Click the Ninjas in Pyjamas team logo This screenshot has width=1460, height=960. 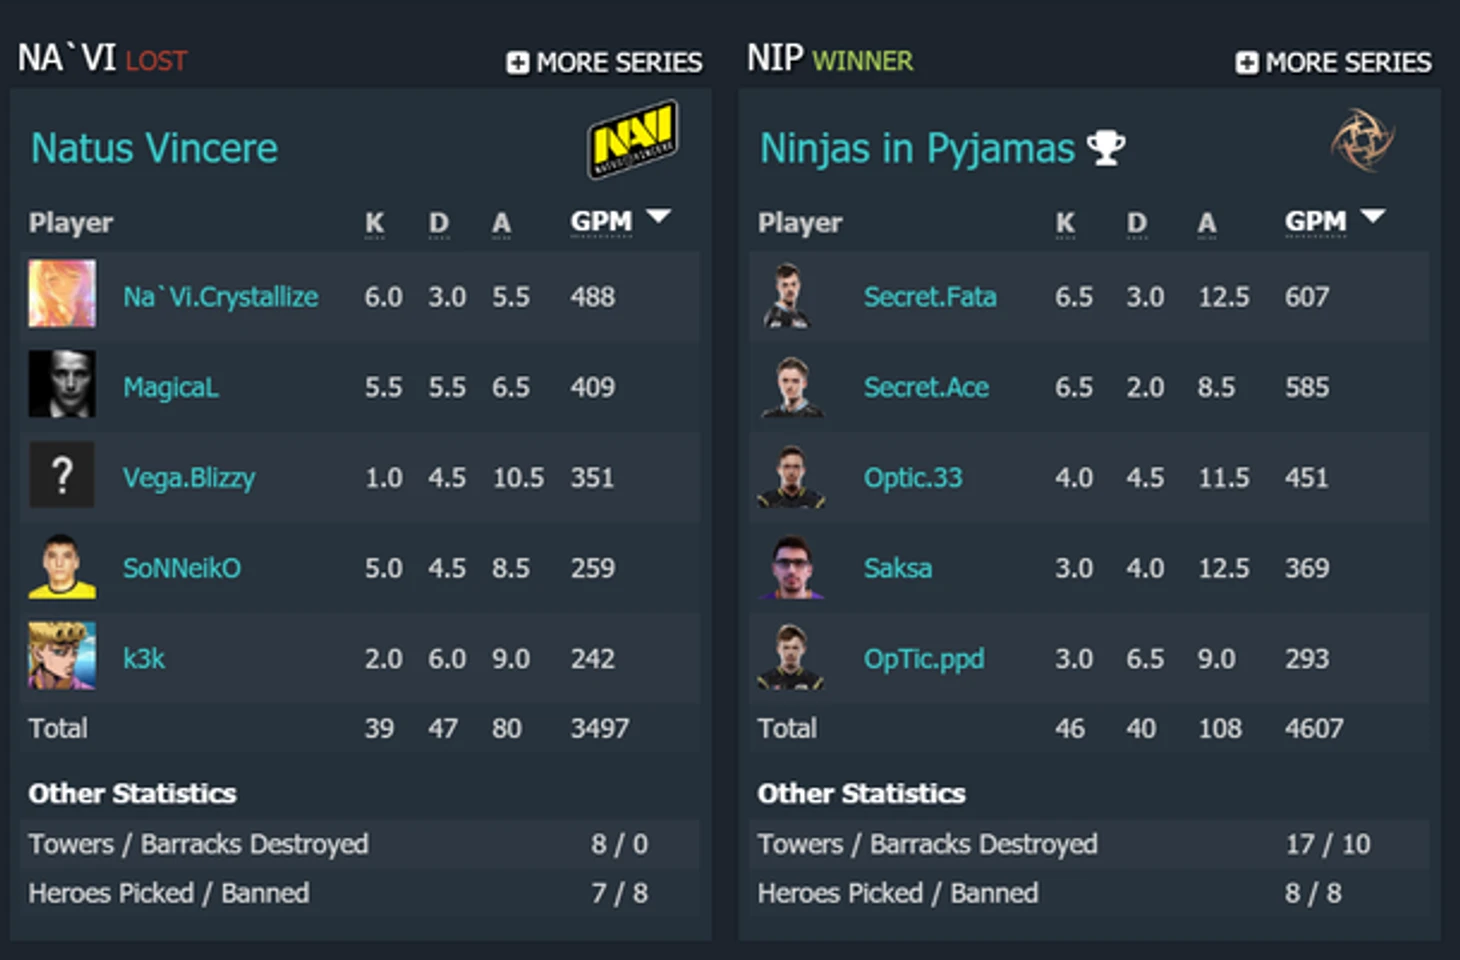pos(1362,140)
